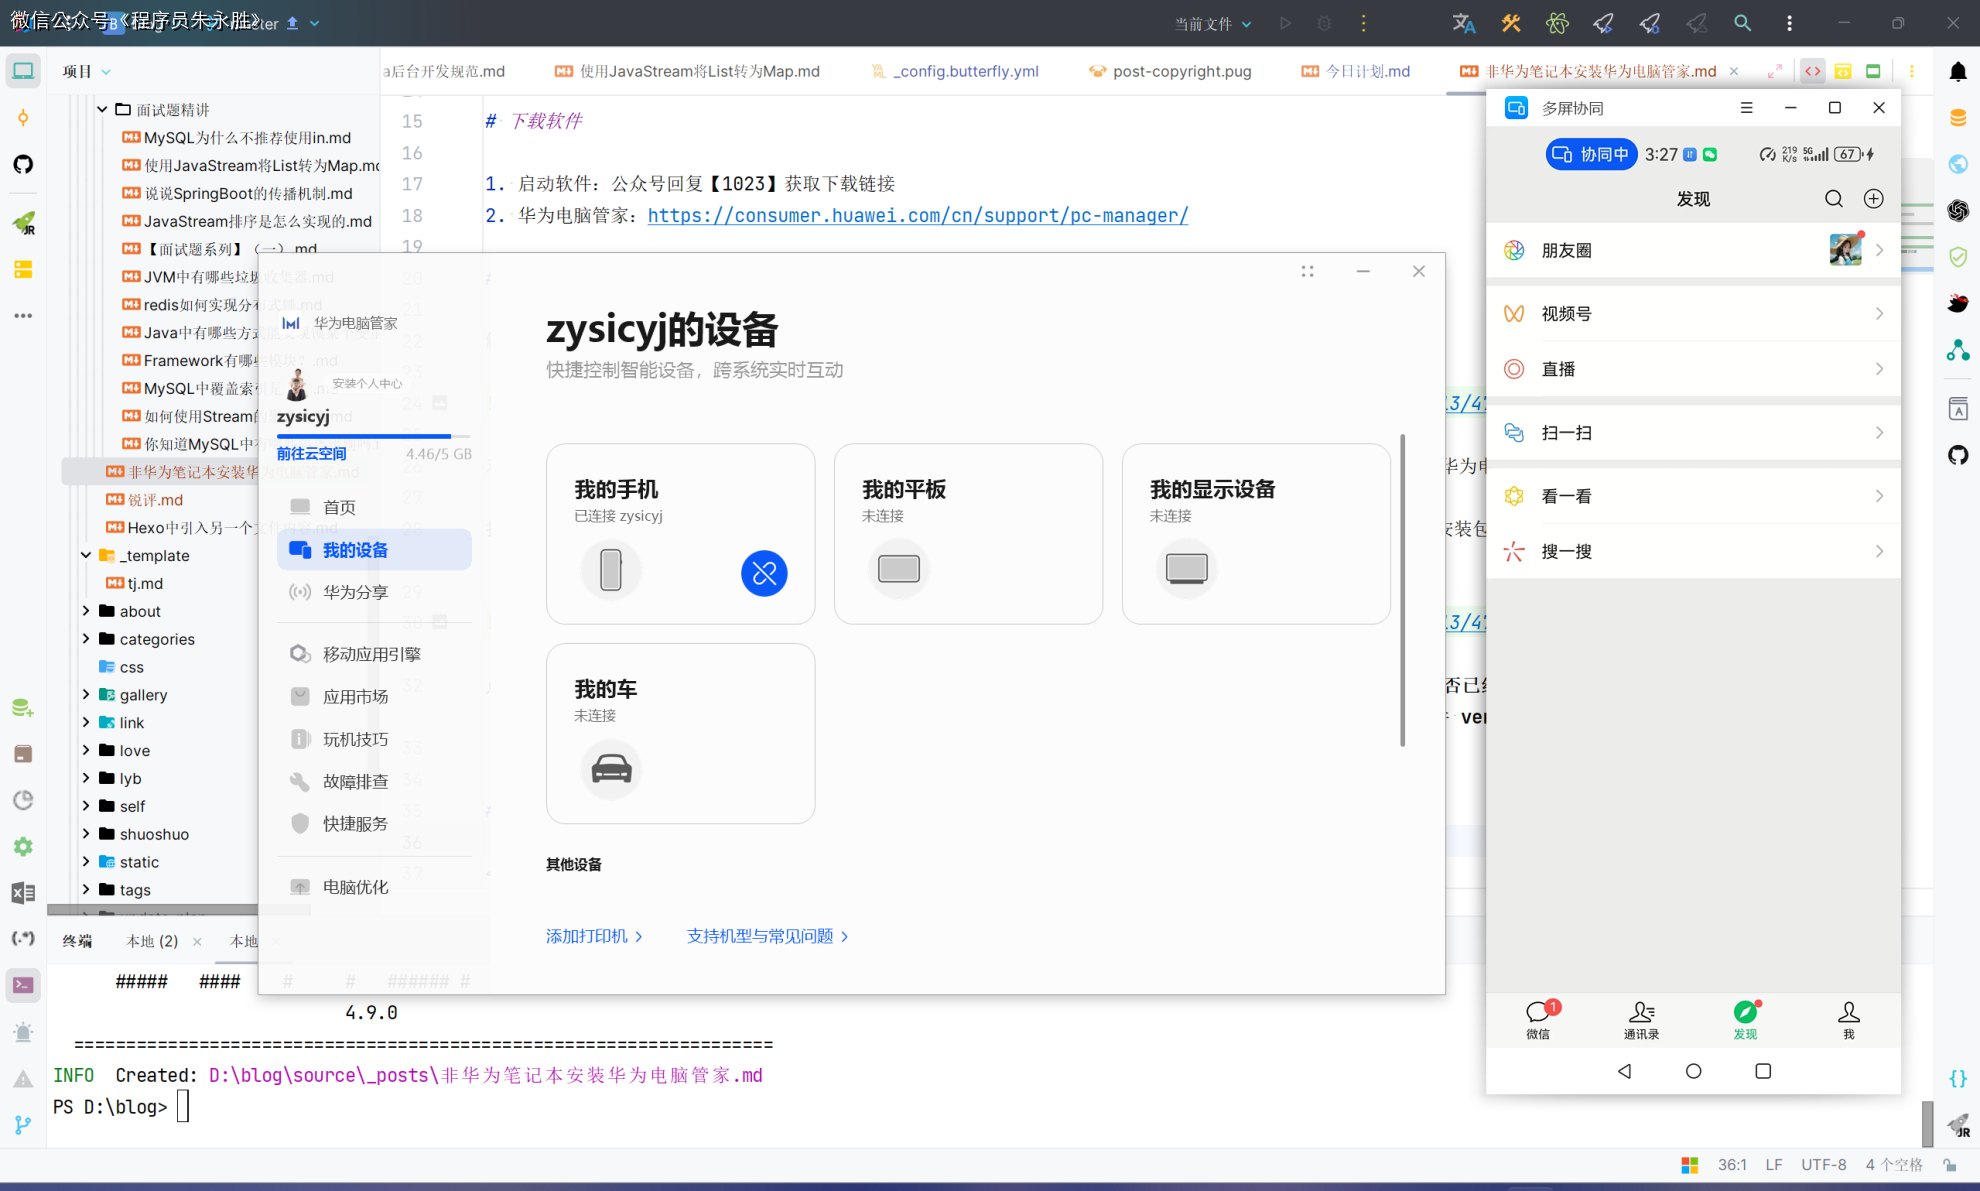Tap the WeChat plus add icon
This screenshot has width=1980, height=1191.
(1873, 199)
